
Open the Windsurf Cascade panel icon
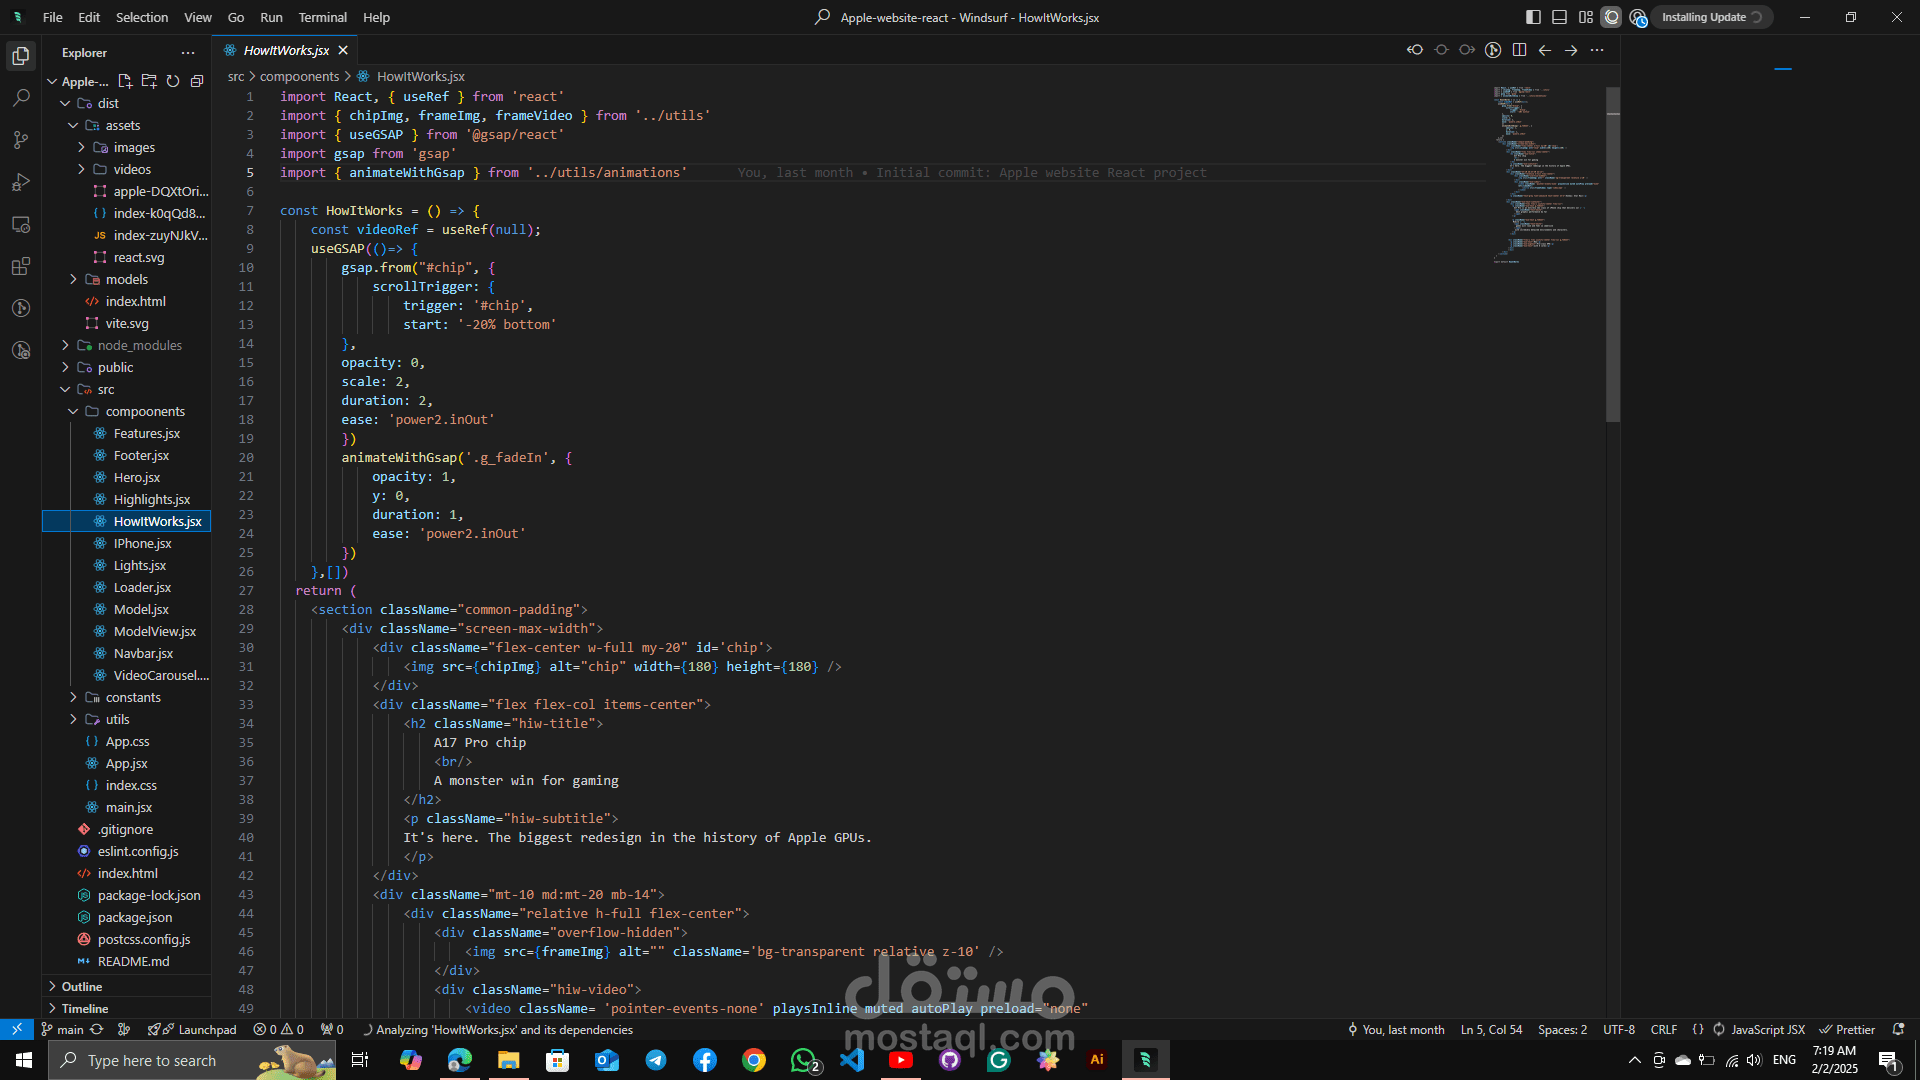1611,17
